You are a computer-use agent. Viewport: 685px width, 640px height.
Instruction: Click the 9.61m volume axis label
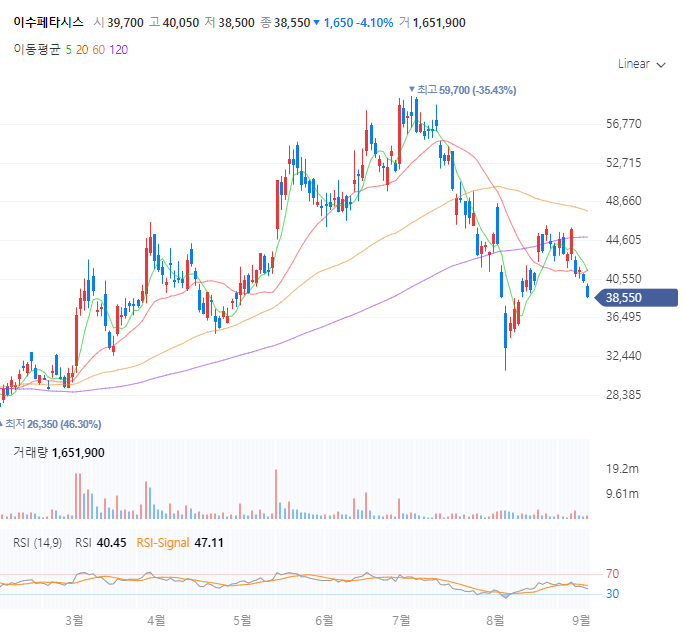[x=622, y=494]
